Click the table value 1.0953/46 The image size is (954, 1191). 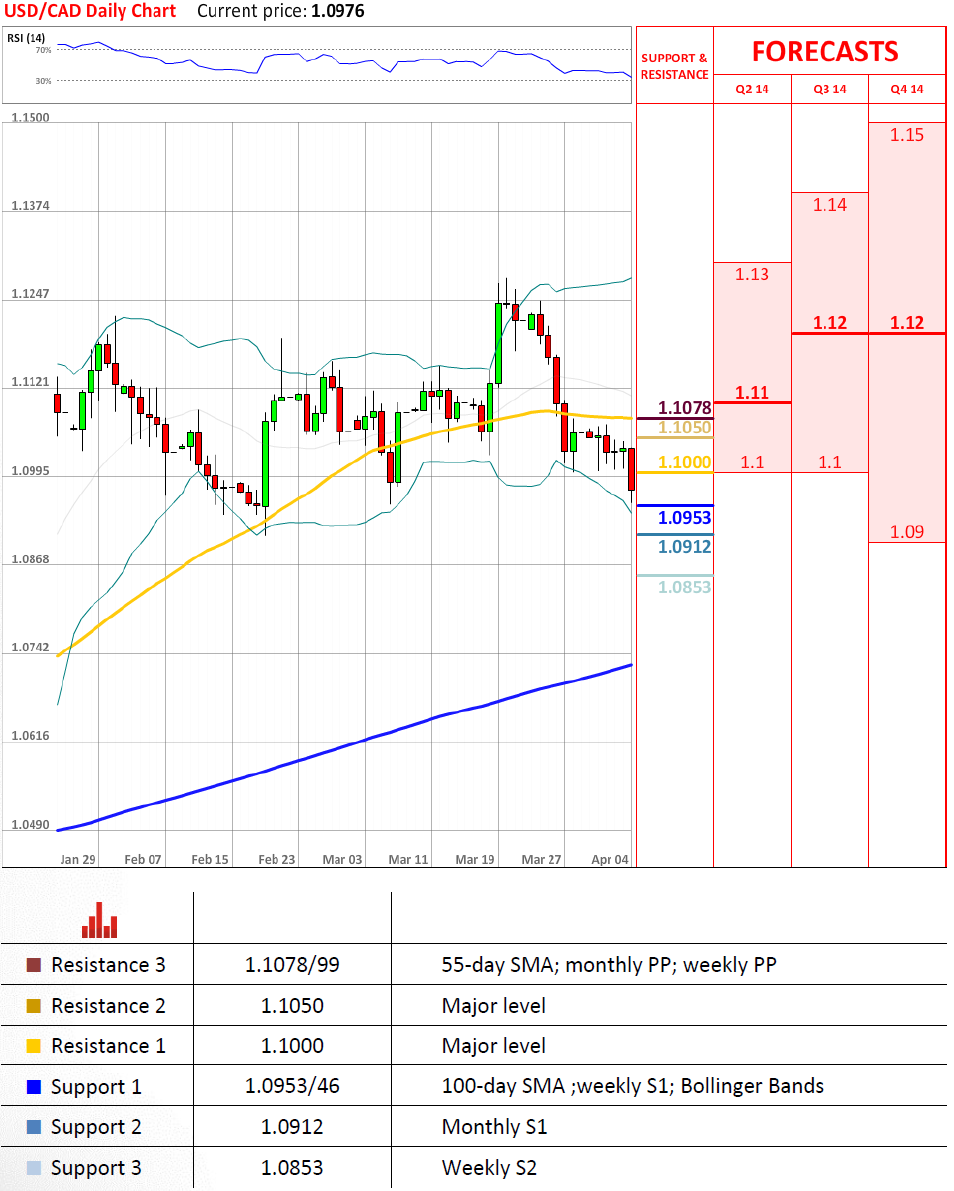[x=292, y=1087]
